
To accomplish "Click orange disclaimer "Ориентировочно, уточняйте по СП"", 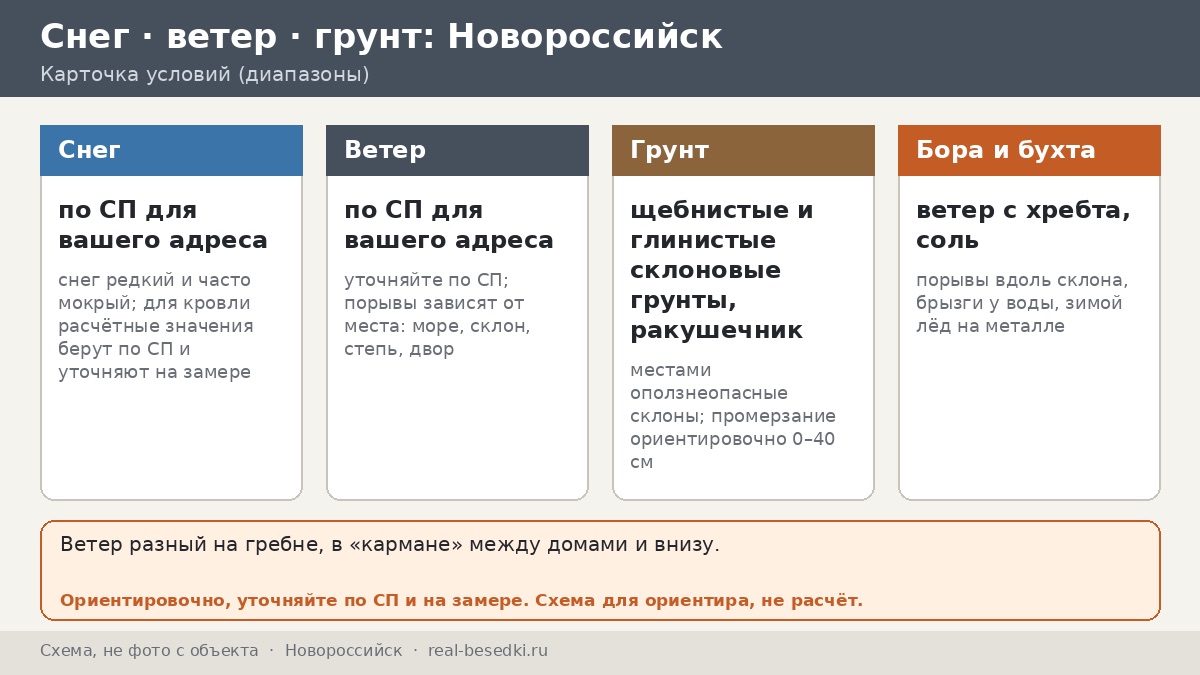I will (x=461, y=601).
